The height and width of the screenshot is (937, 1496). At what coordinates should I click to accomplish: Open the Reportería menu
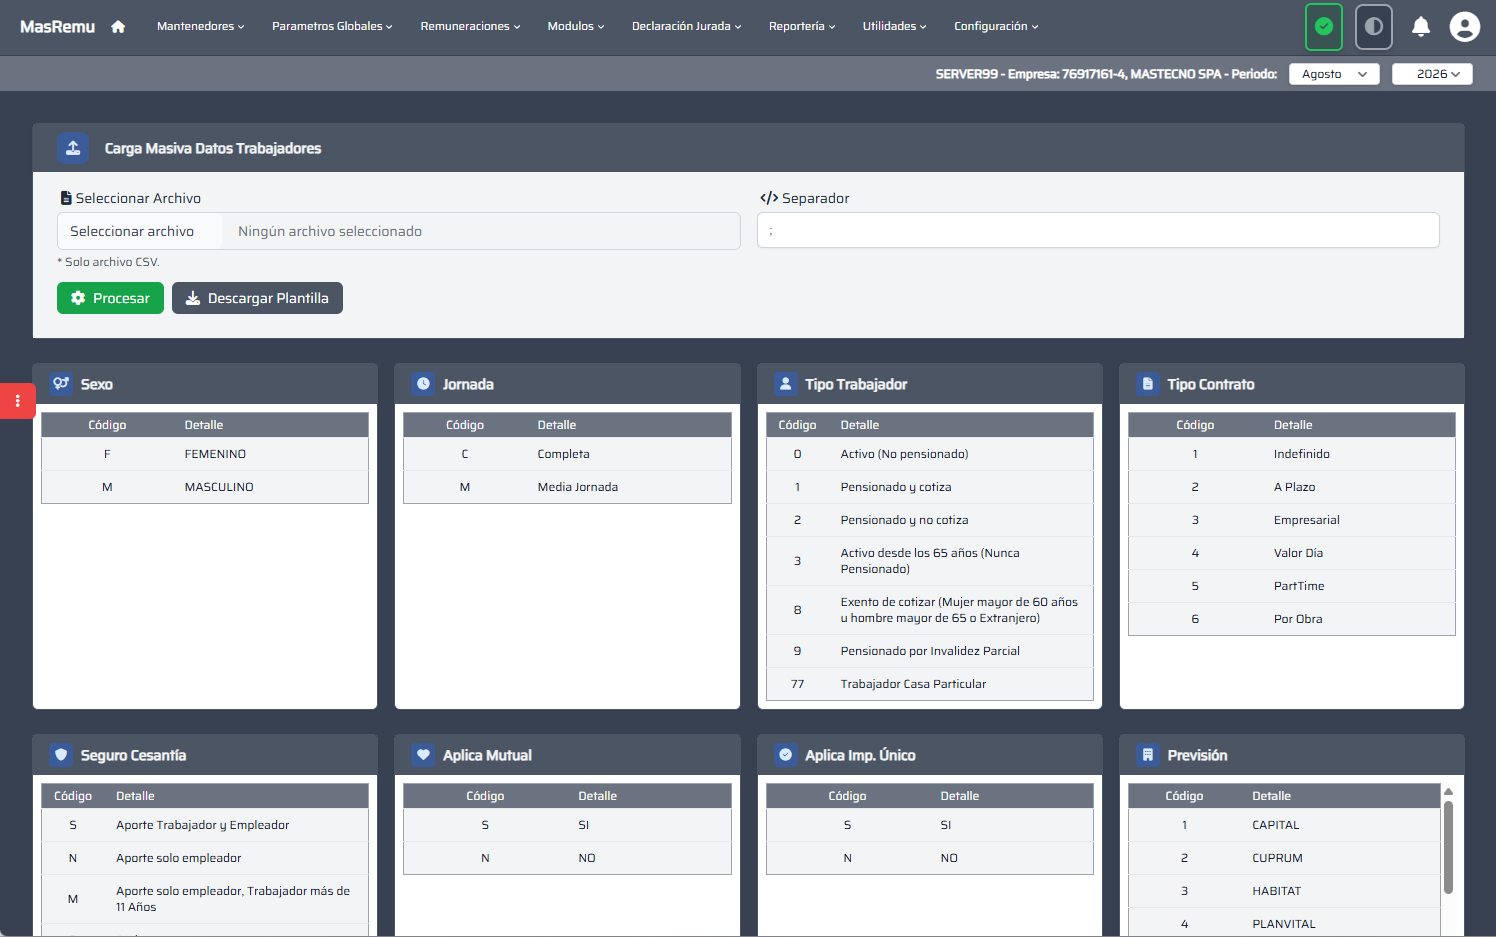(x=802, y=26)
